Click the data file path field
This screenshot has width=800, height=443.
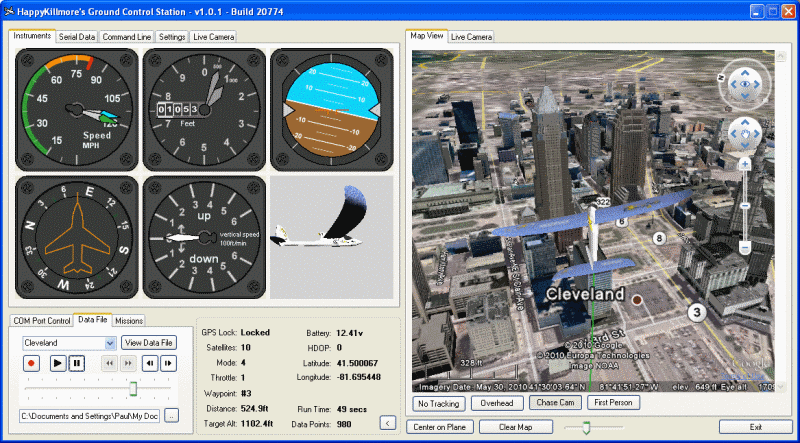tap(90, 416)
